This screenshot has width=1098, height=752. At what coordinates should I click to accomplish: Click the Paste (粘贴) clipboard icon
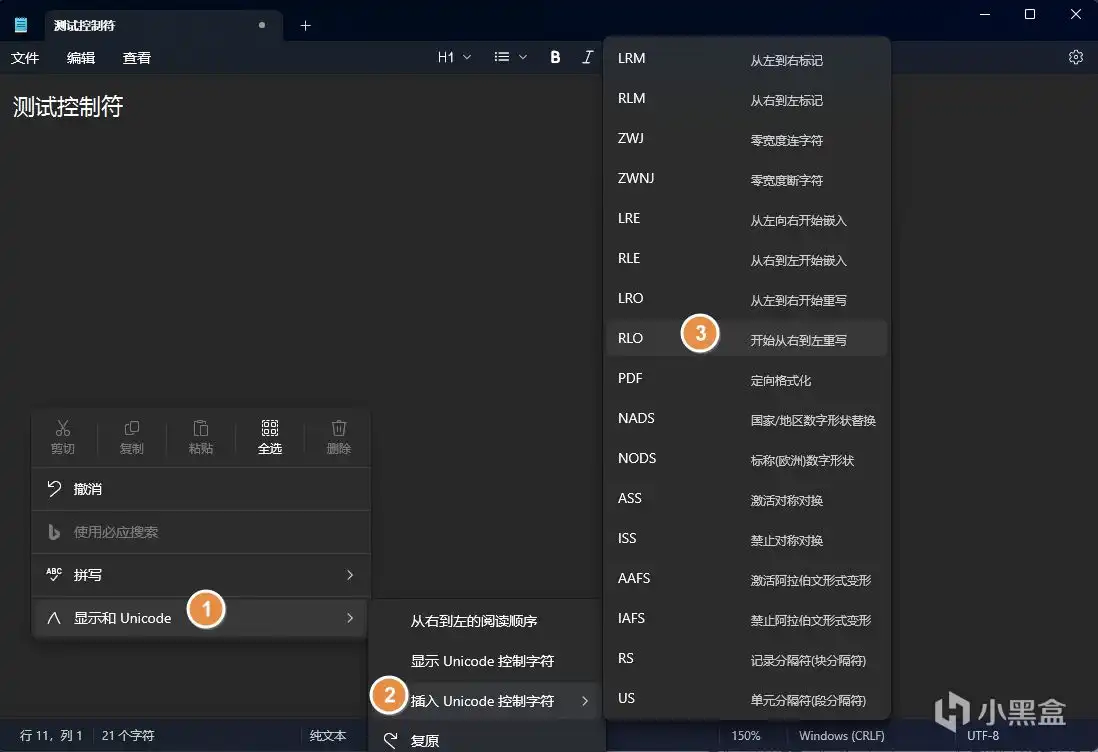coord(201,436)
